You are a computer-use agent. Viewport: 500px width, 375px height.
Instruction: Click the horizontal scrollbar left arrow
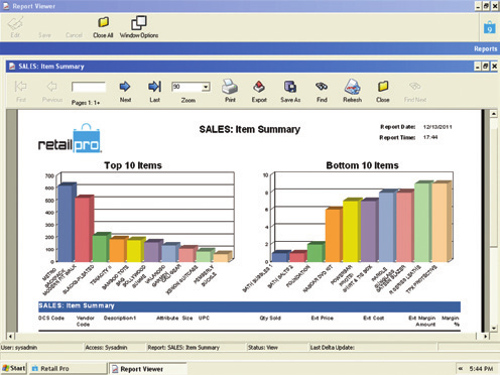coord(10,336)
